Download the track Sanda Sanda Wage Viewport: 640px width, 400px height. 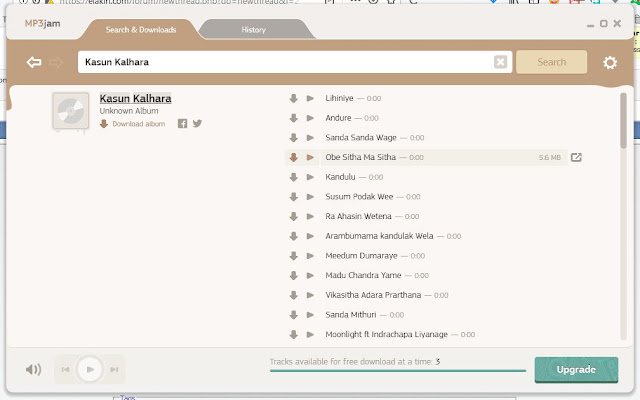pyautogui.click(x=293, y=138)
